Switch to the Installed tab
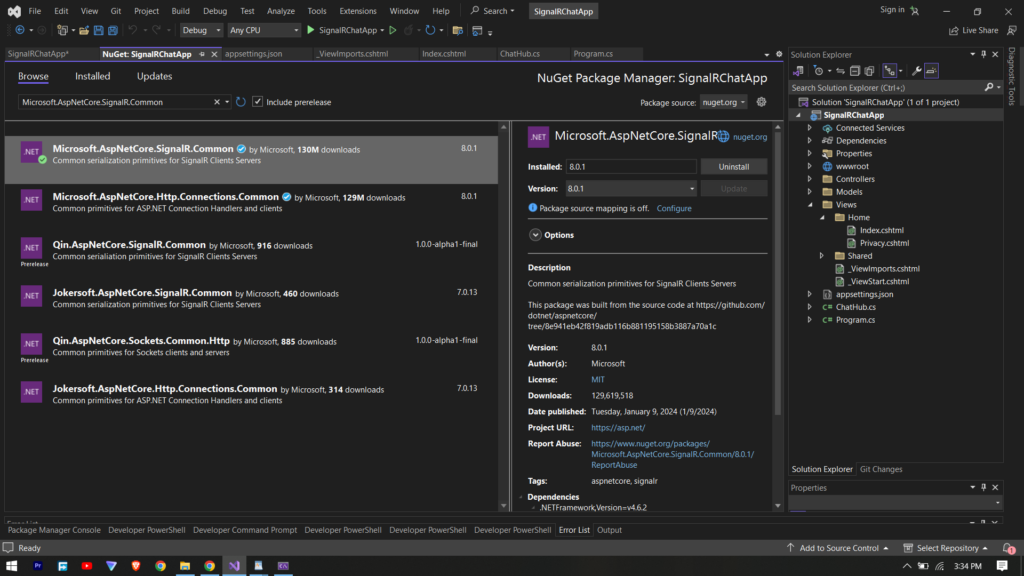1024x576 pixels. point(92,76)
